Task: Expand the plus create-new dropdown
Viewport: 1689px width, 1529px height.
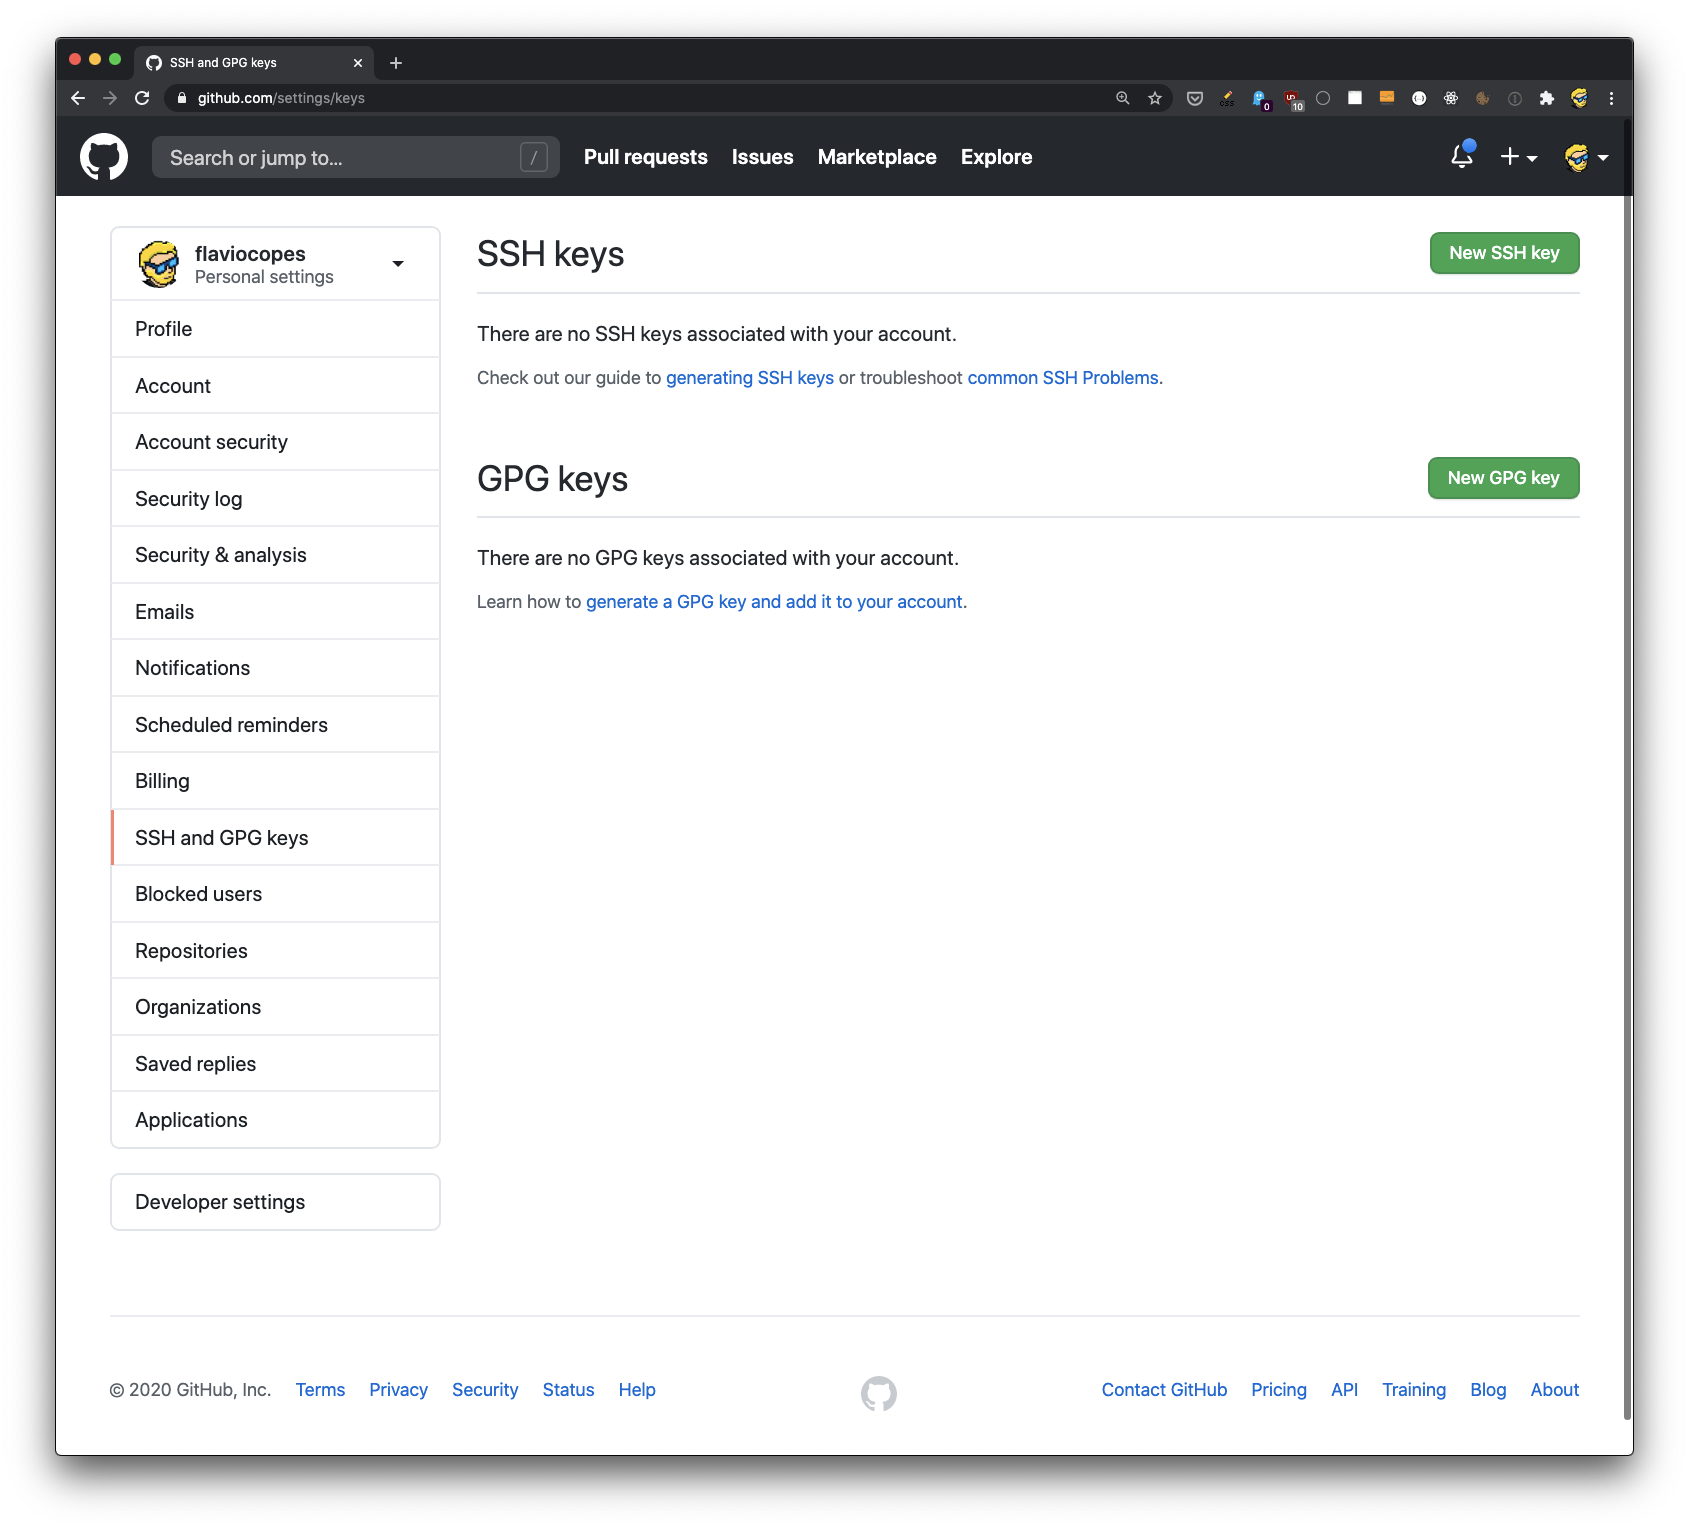Action: (1518, 157)
